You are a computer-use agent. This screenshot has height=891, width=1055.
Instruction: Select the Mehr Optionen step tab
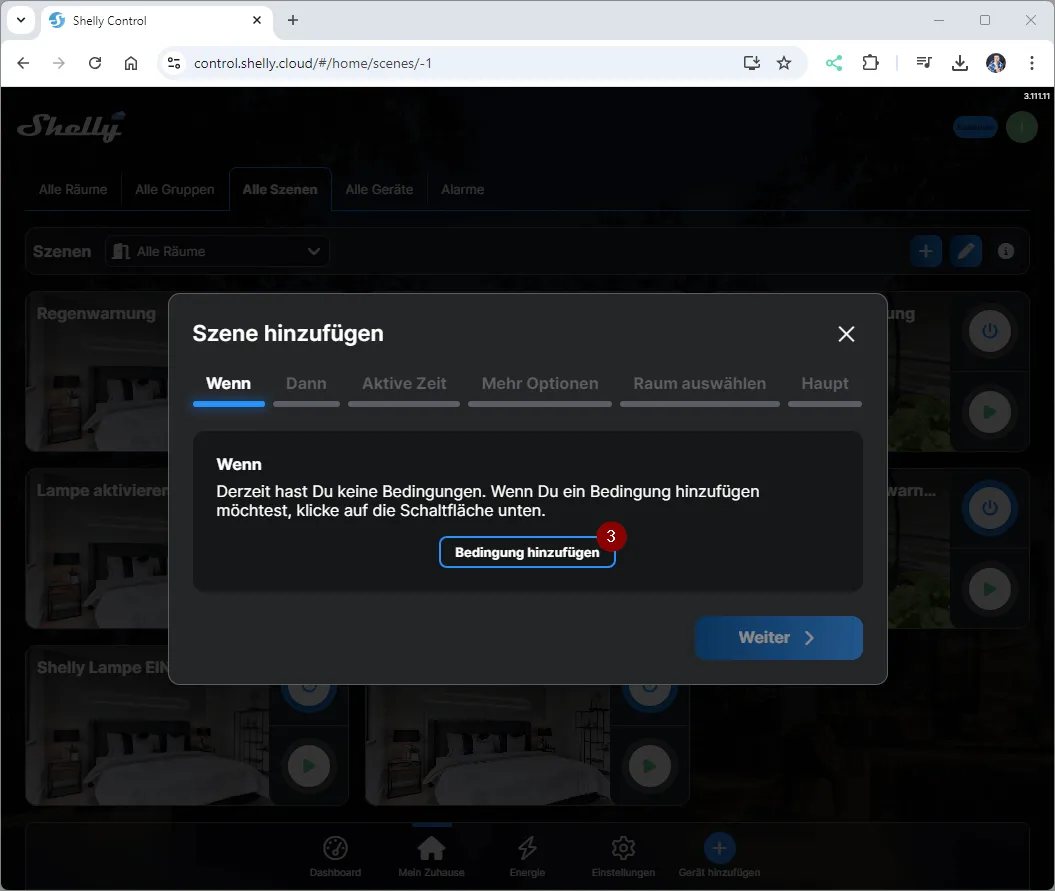(540, 384)
